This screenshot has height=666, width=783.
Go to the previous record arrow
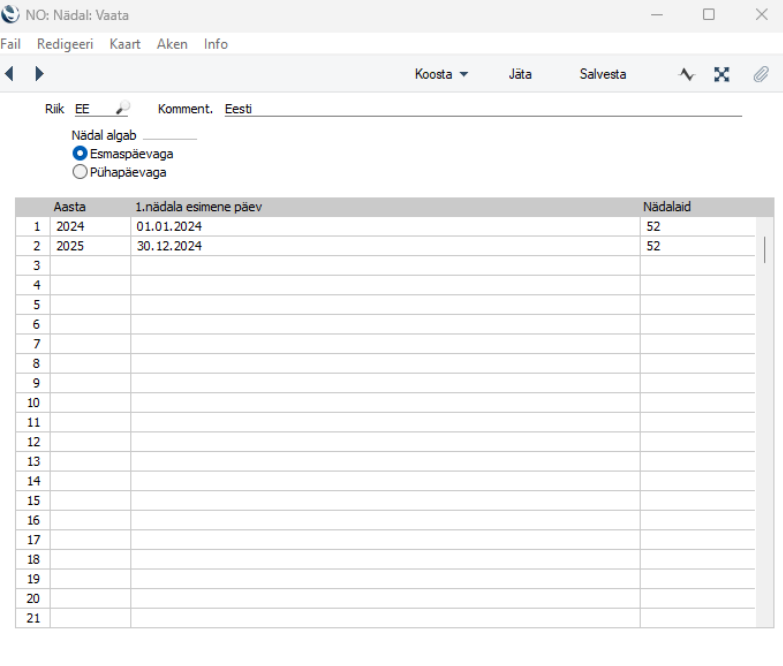click(x=9, y=74)
